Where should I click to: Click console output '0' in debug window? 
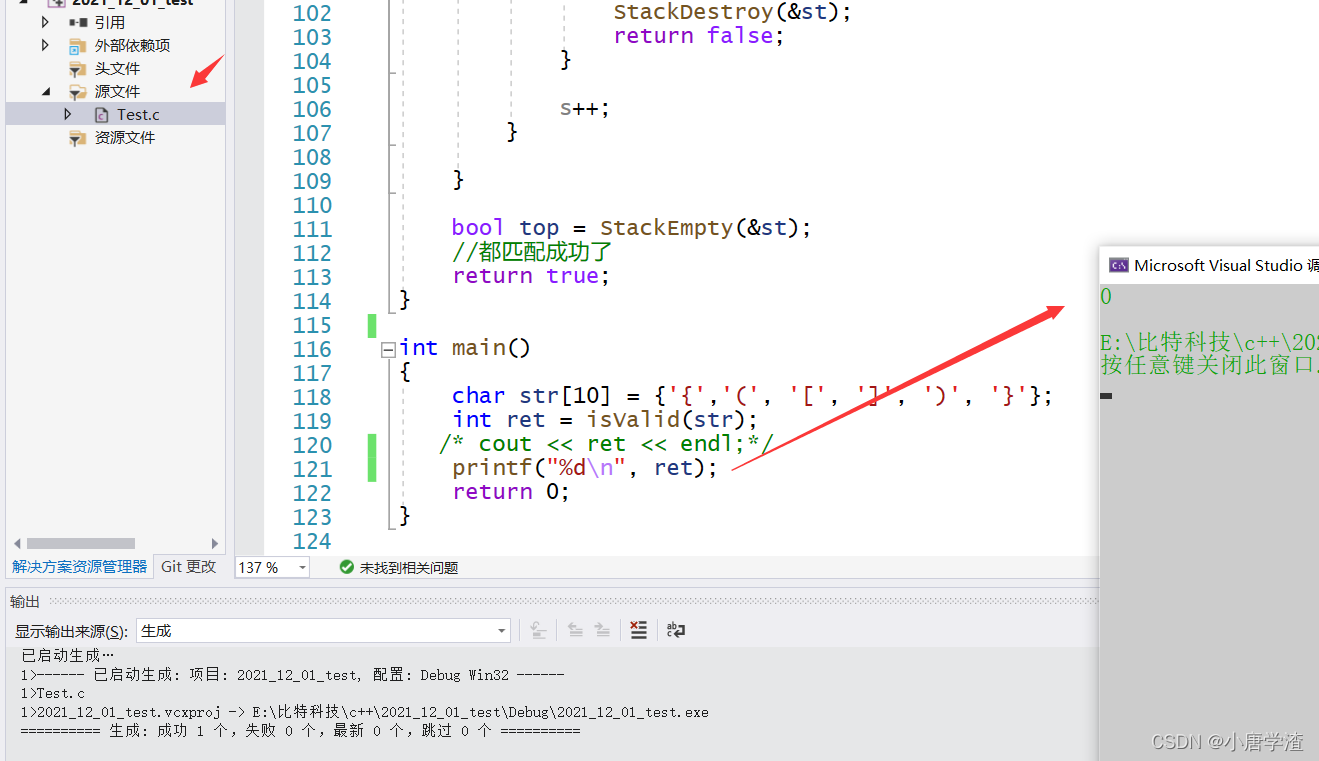[x=1106, y=297]
